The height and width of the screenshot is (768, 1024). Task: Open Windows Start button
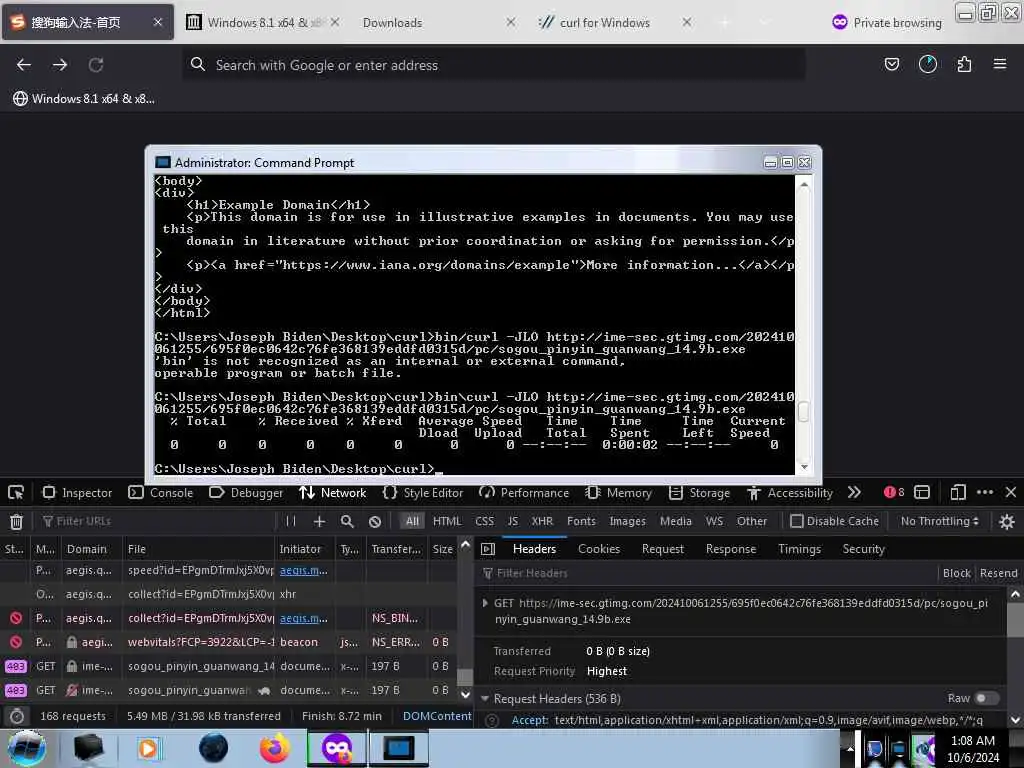tap(27, 748)
